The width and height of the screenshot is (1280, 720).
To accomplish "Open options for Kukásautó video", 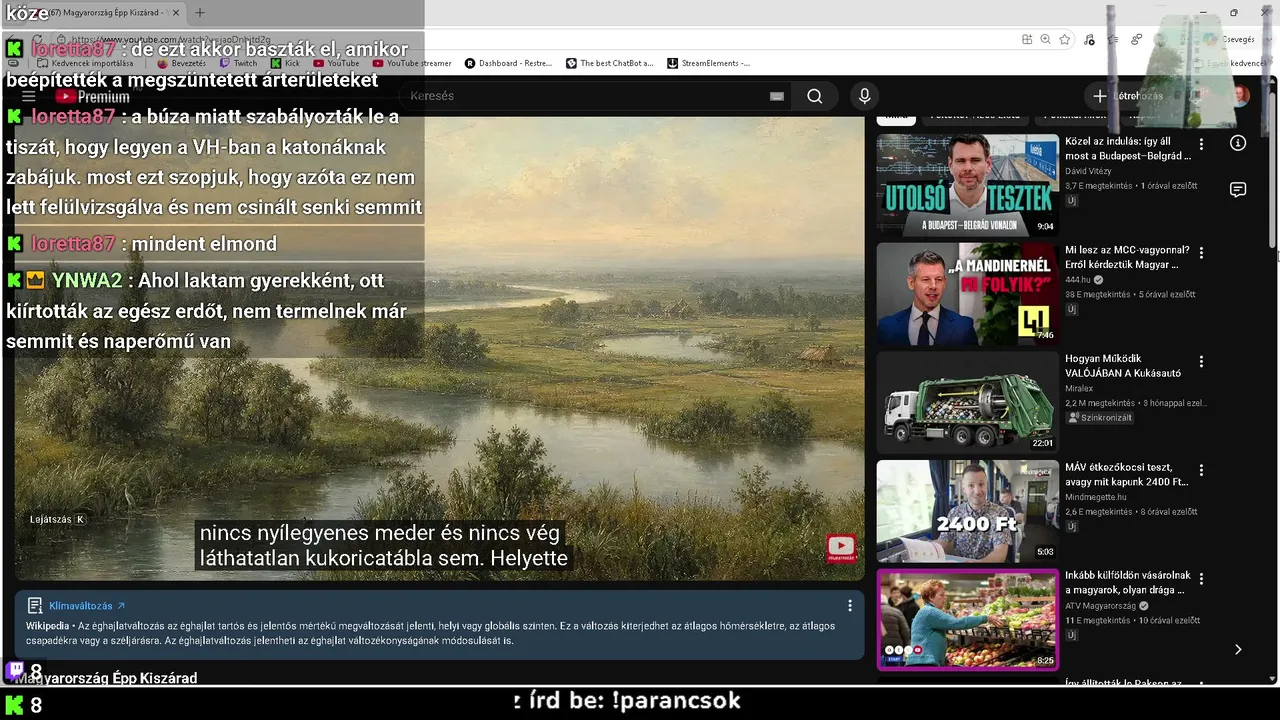I will coord(1201,361).
